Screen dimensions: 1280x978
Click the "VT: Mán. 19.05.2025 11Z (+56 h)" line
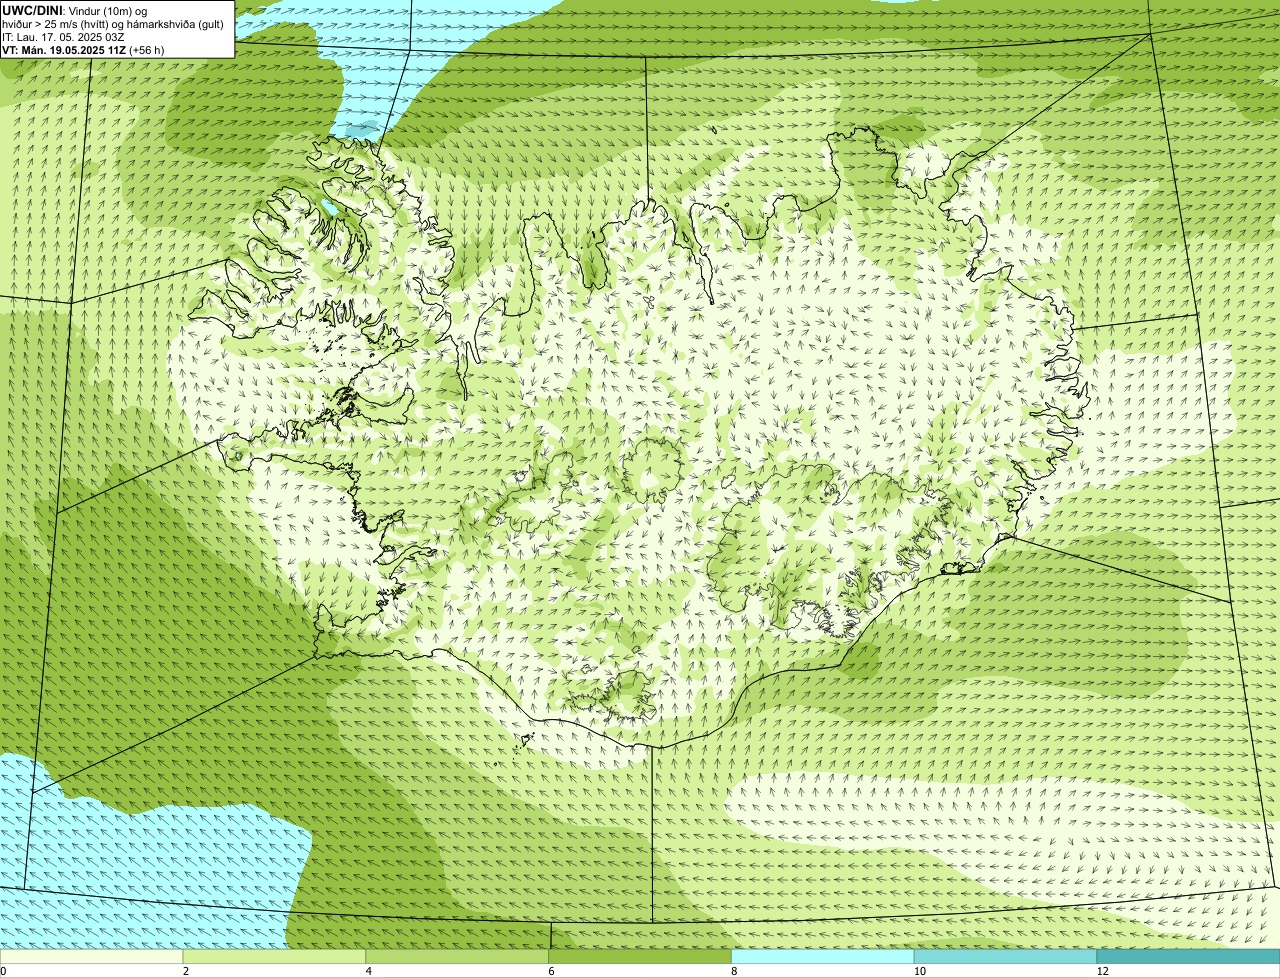click(83, 50)
